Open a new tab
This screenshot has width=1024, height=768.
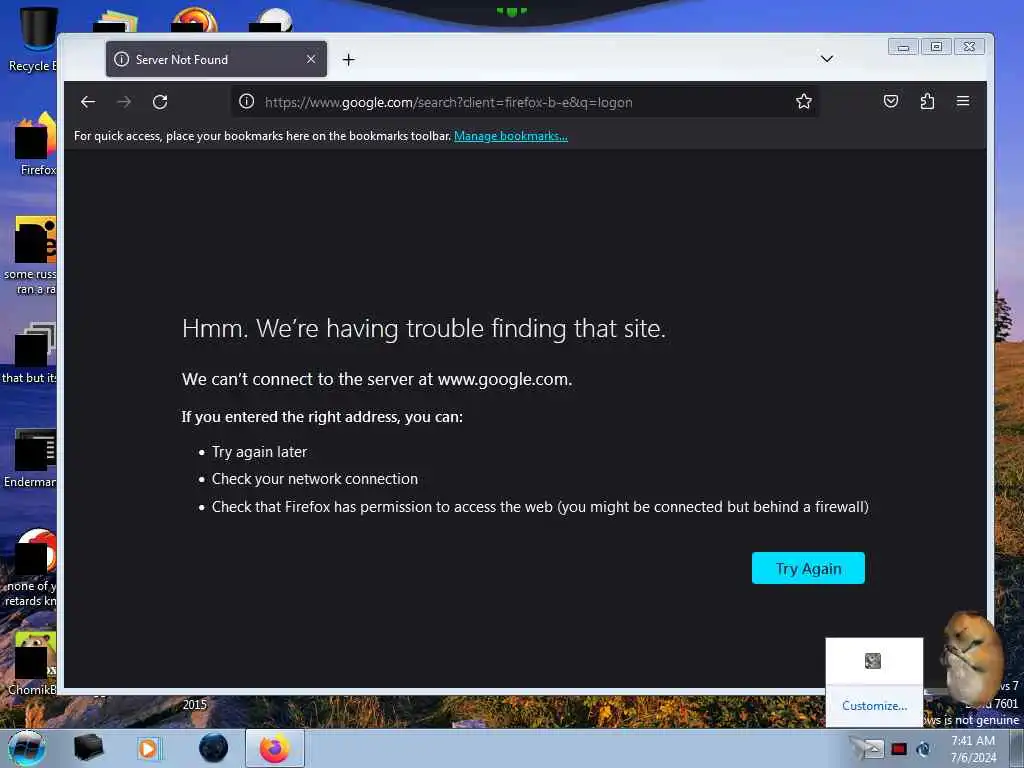point(349,59)
